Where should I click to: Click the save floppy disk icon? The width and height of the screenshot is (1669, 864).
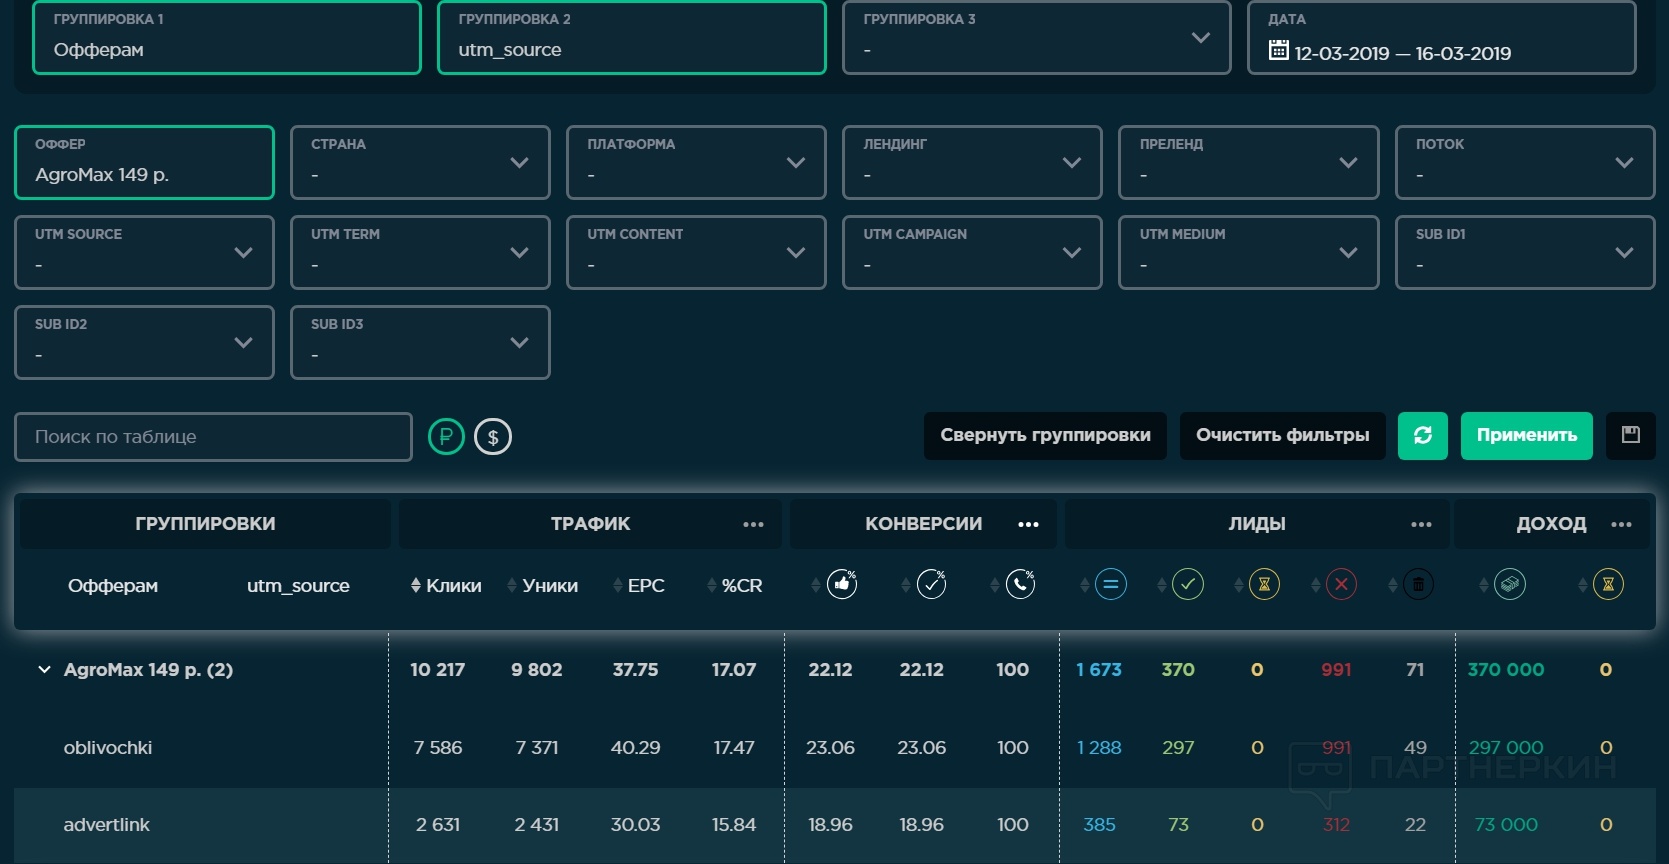1630,436
